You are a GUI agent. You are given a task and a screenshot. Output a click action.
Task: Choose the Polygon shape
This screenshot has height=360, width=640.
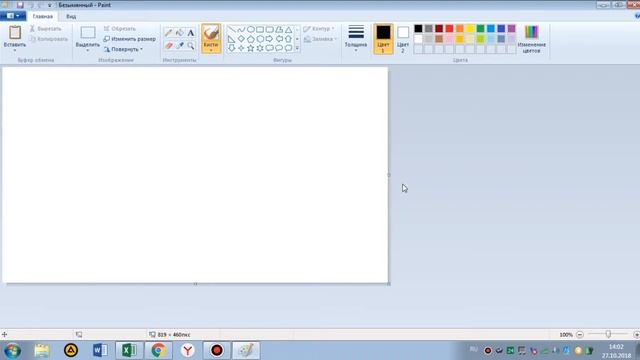coord(279,29)
